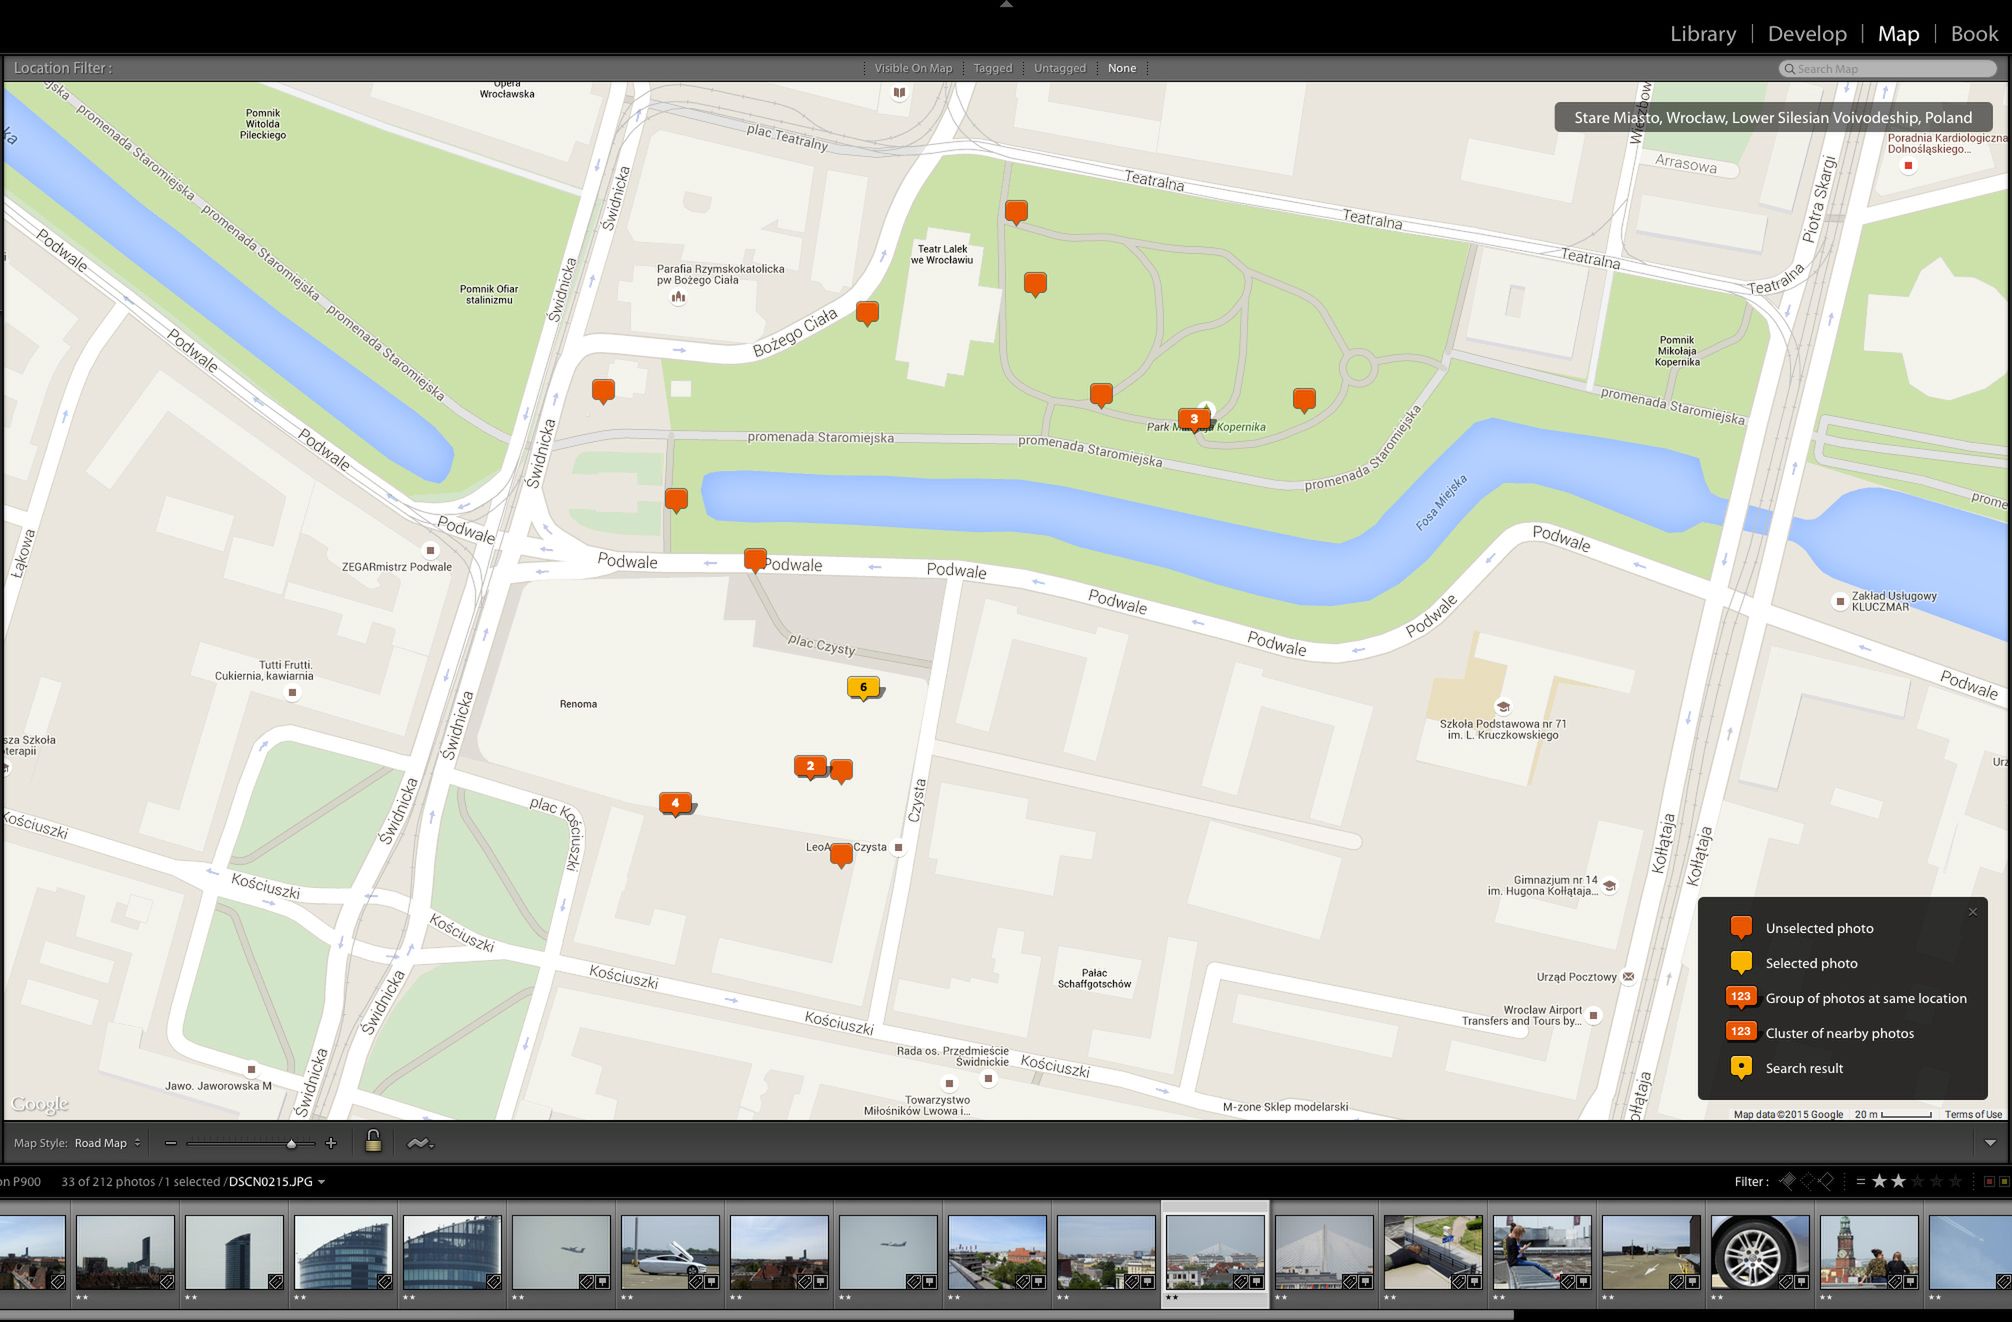Click the orange cluster pin numbered 4
Screen dimensions: 2012x1322
pyautogui.click(x=675, y=804)
